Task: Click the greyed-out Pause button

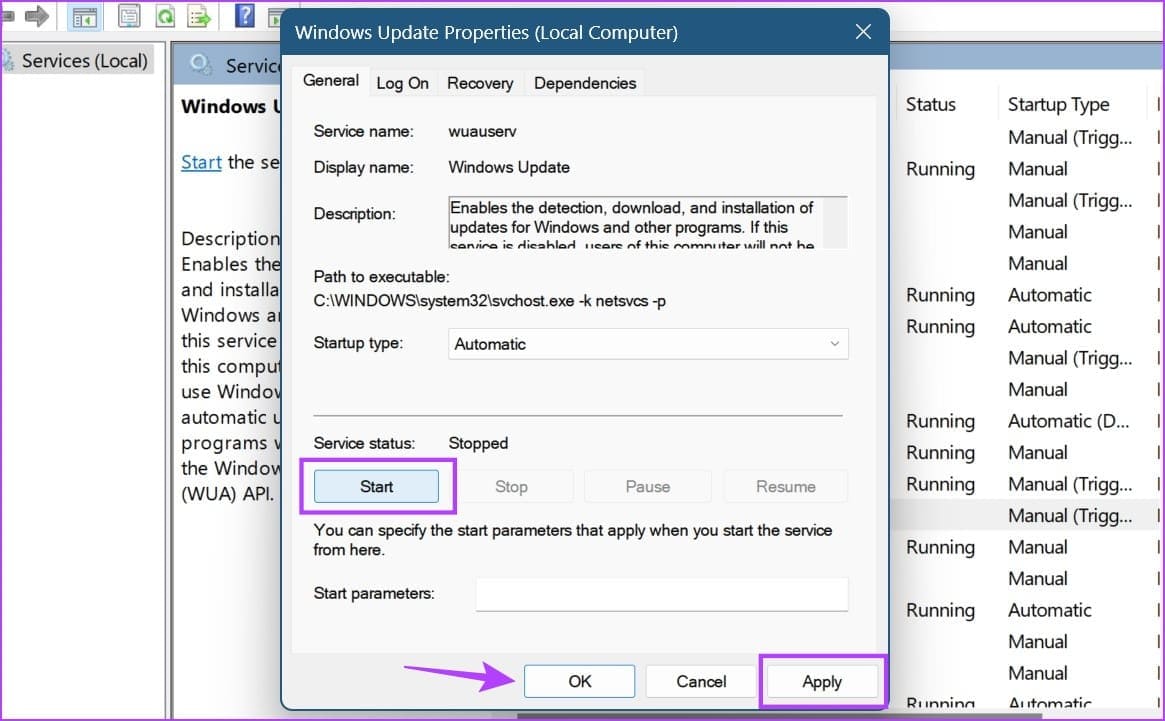Action: (x=647, y=487)
